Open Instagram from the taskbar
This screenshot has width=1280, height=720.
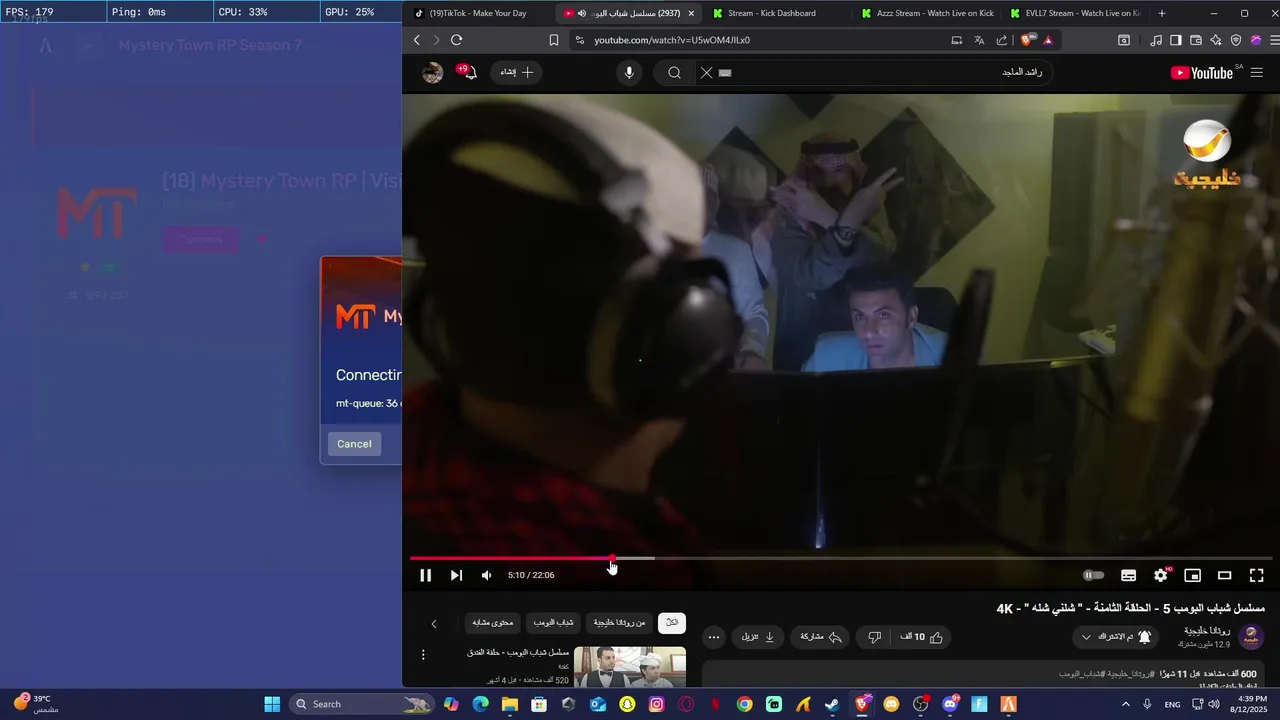pyautogui.click(x=656, y=704)
